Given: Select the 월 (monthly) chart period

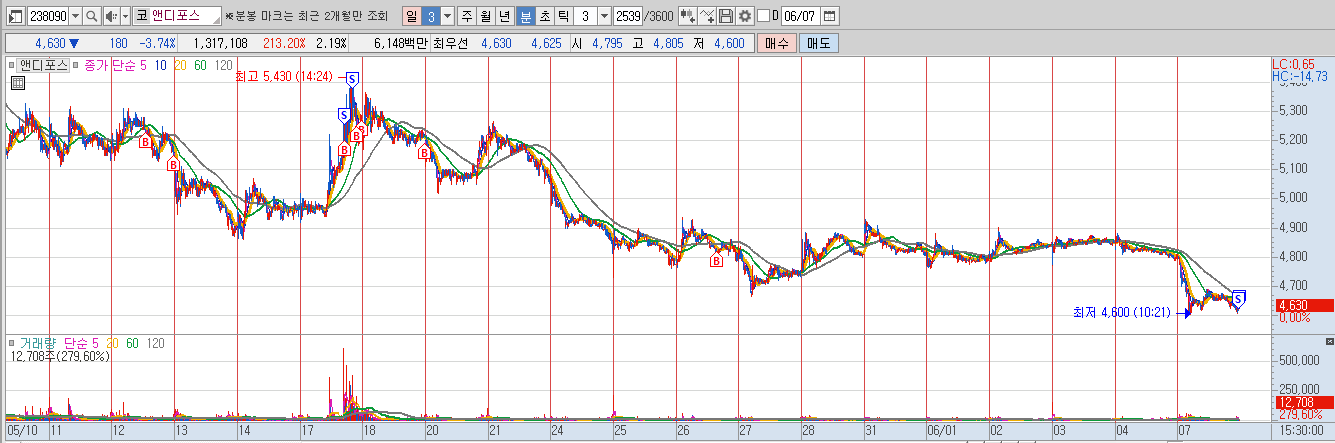Looking at the screenshot, I should (486, 16).
